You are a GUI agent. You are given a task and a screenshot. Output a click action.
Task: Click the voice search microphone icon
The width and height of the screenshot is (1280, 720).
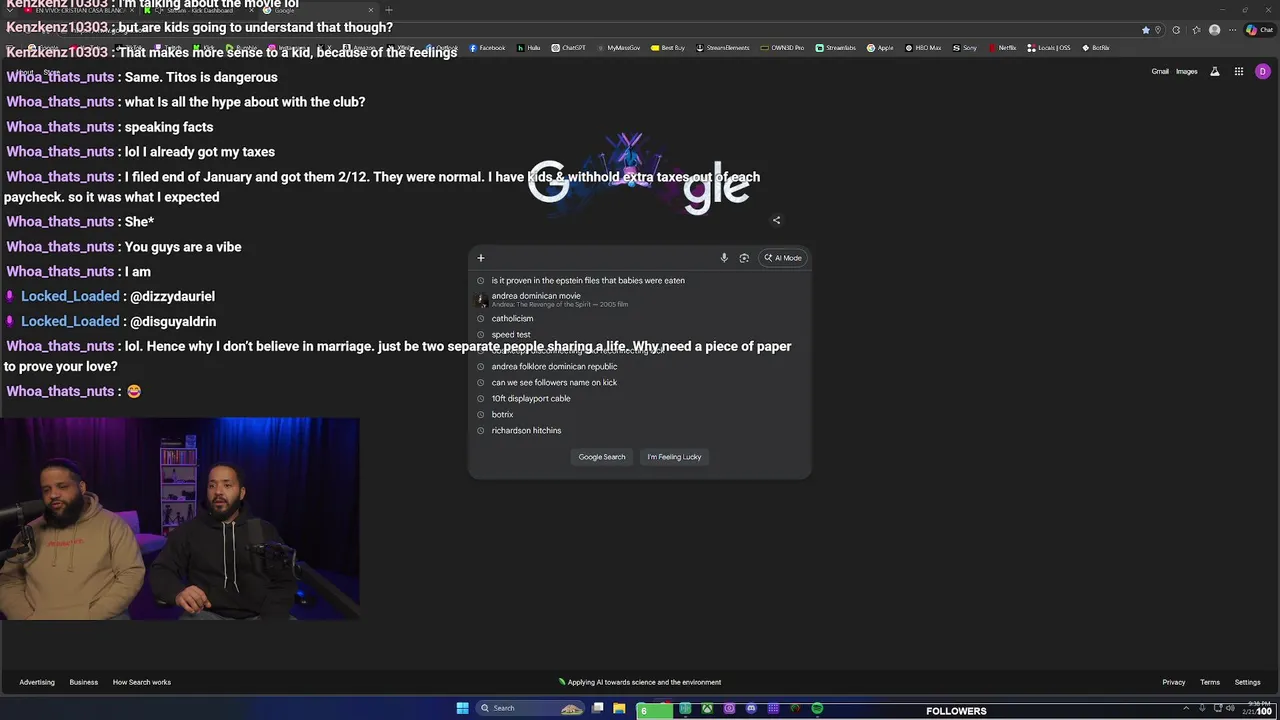[724, 258]
